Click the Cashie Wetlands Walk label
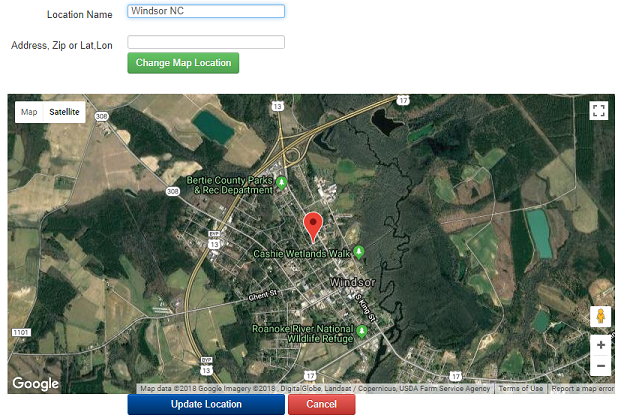 302,254
